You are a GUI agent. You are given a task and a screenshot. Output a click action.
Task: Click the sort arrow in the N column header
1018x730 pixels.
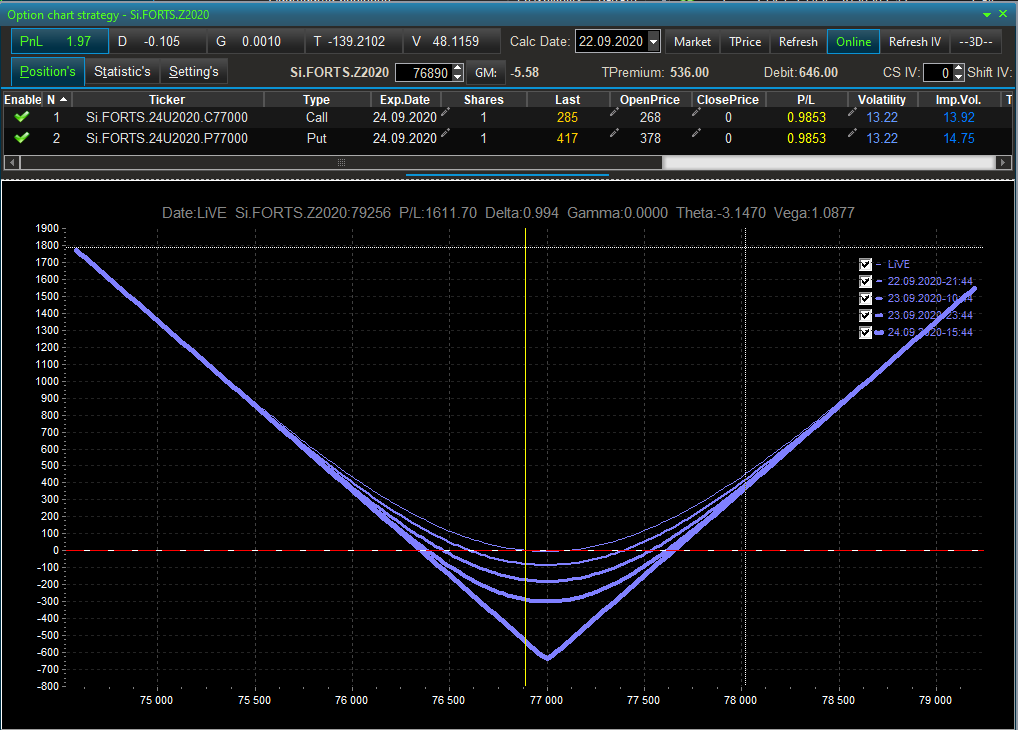click(x=64, y=100)
